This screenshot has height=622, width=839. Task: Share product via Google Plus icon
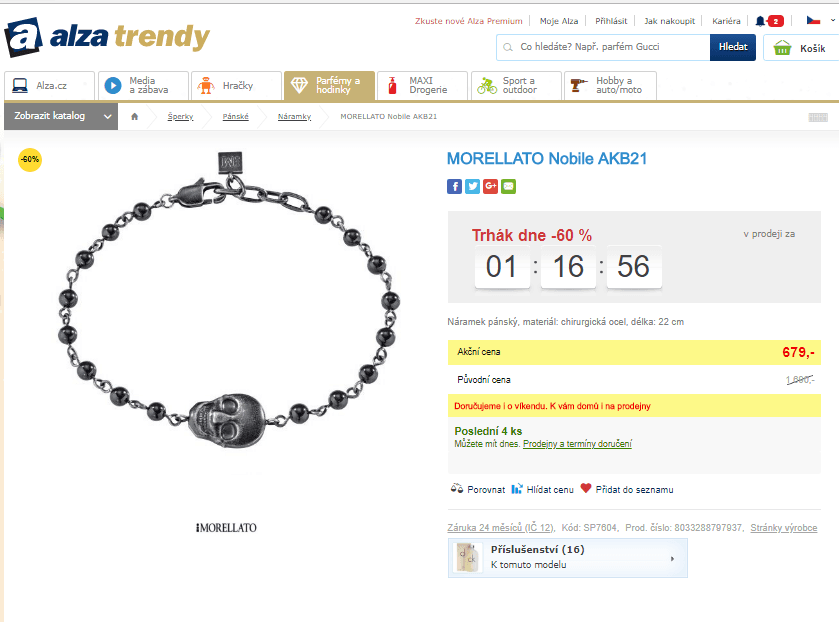pos(491,186)
